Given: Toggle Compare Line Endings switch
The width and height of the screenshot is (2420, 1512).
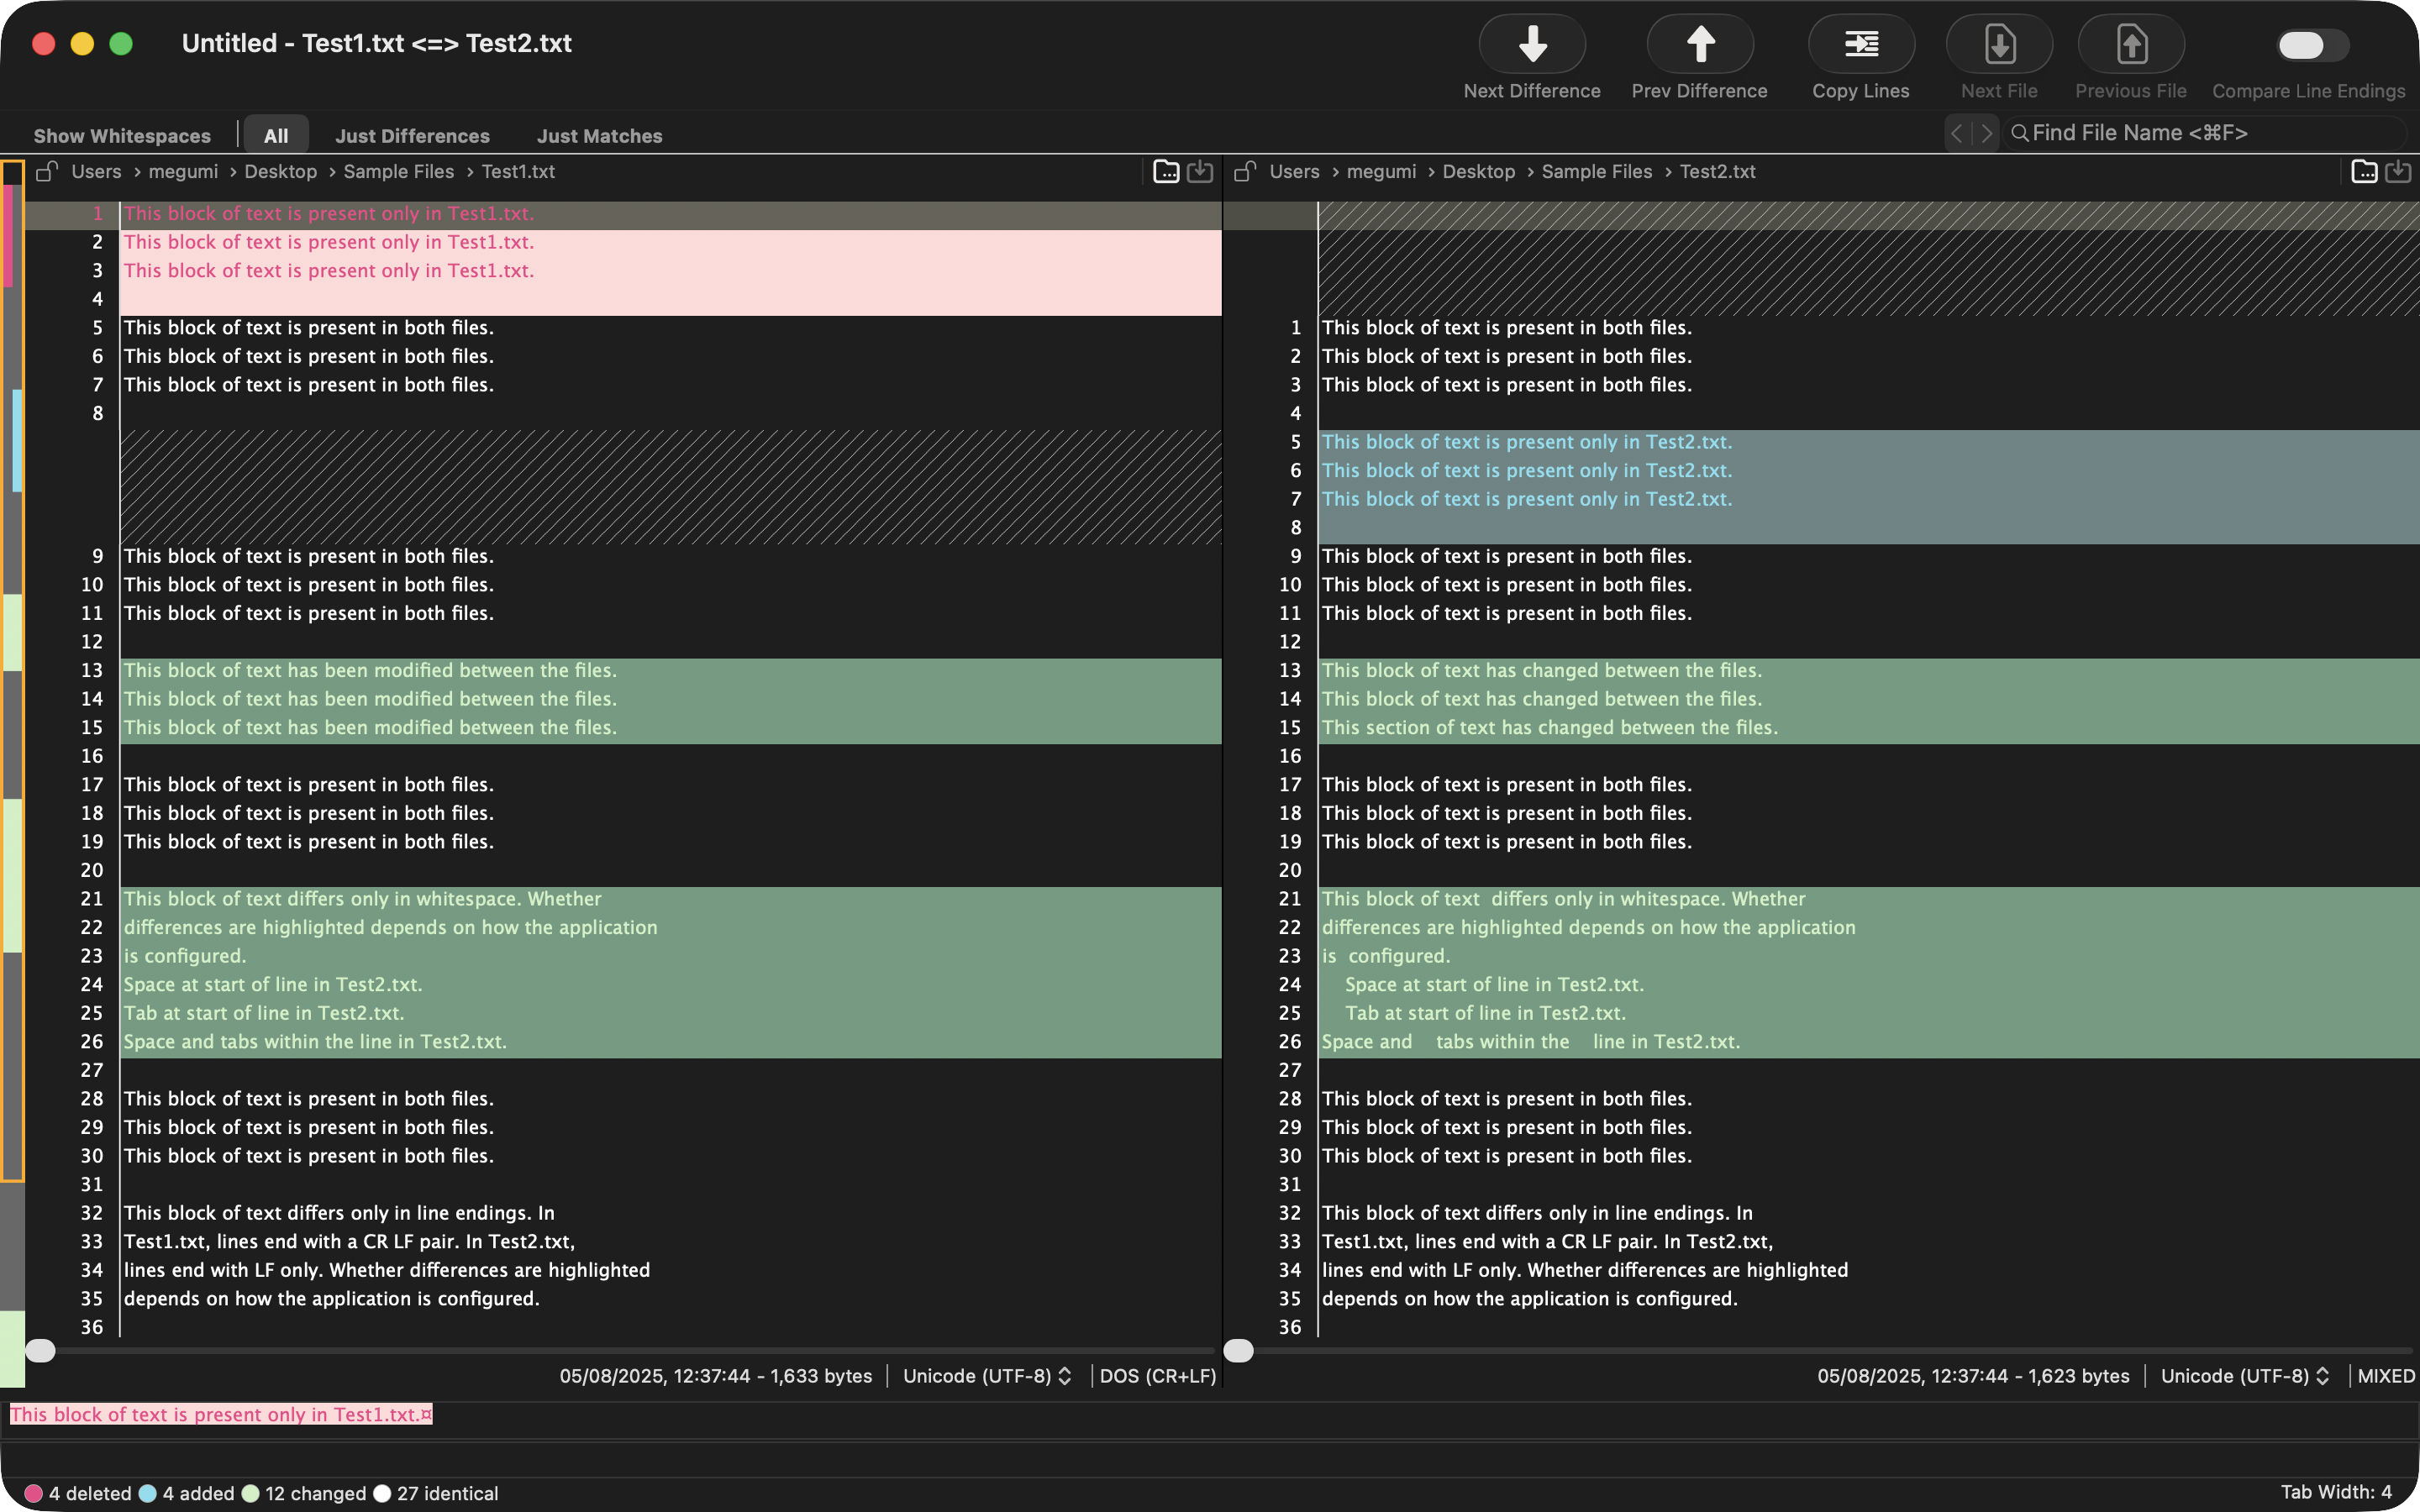Looking at the screenshot, I should (x=2312, y=45).
